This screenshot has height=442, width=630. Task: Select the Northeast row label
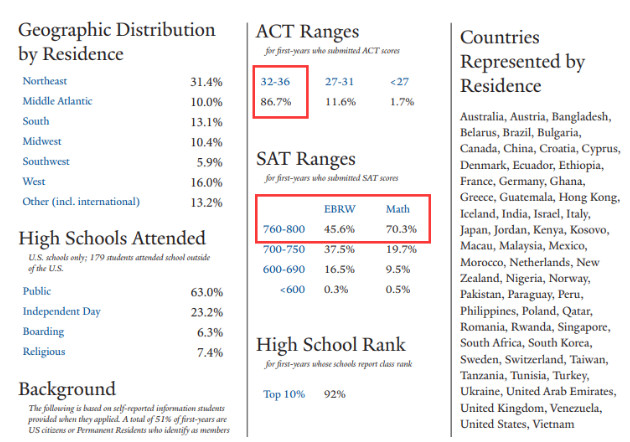[x=47, y=80]
